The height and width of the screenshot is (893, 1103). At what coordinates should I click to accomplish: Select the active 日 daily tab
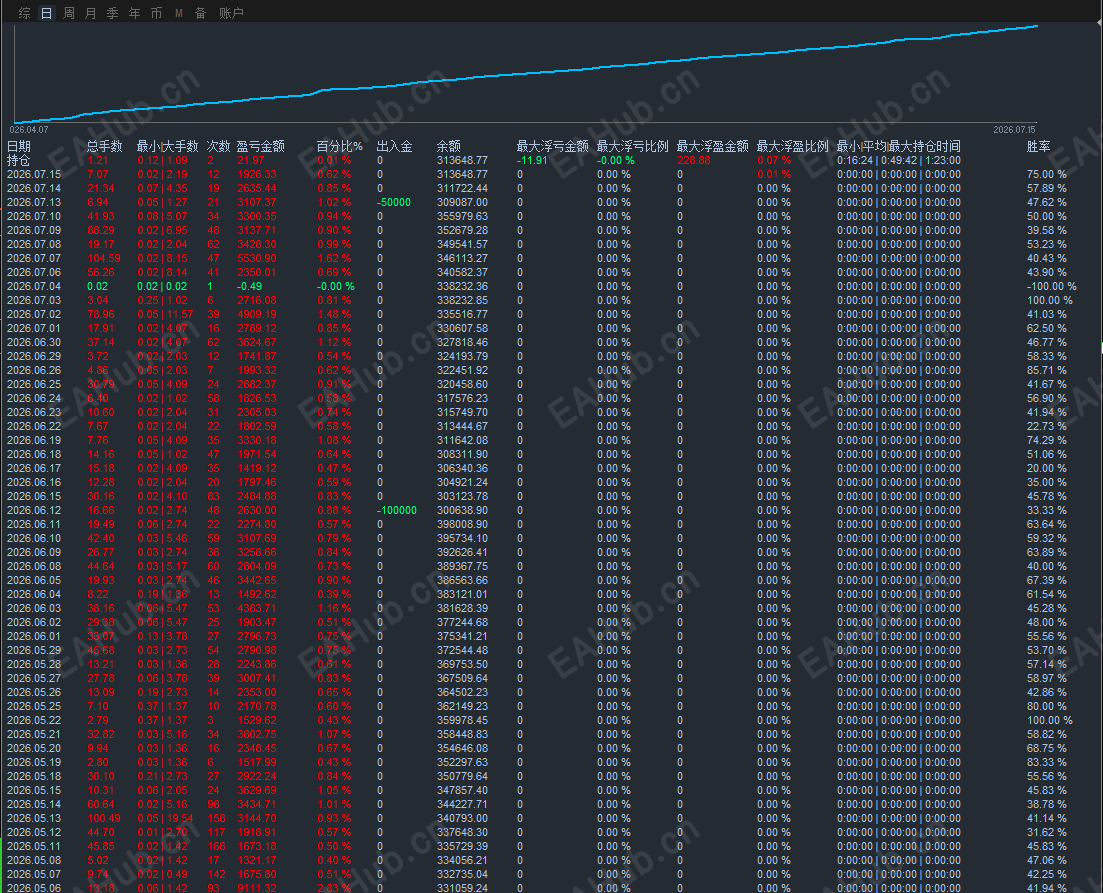pyautogui.click(x=46, y=13)
